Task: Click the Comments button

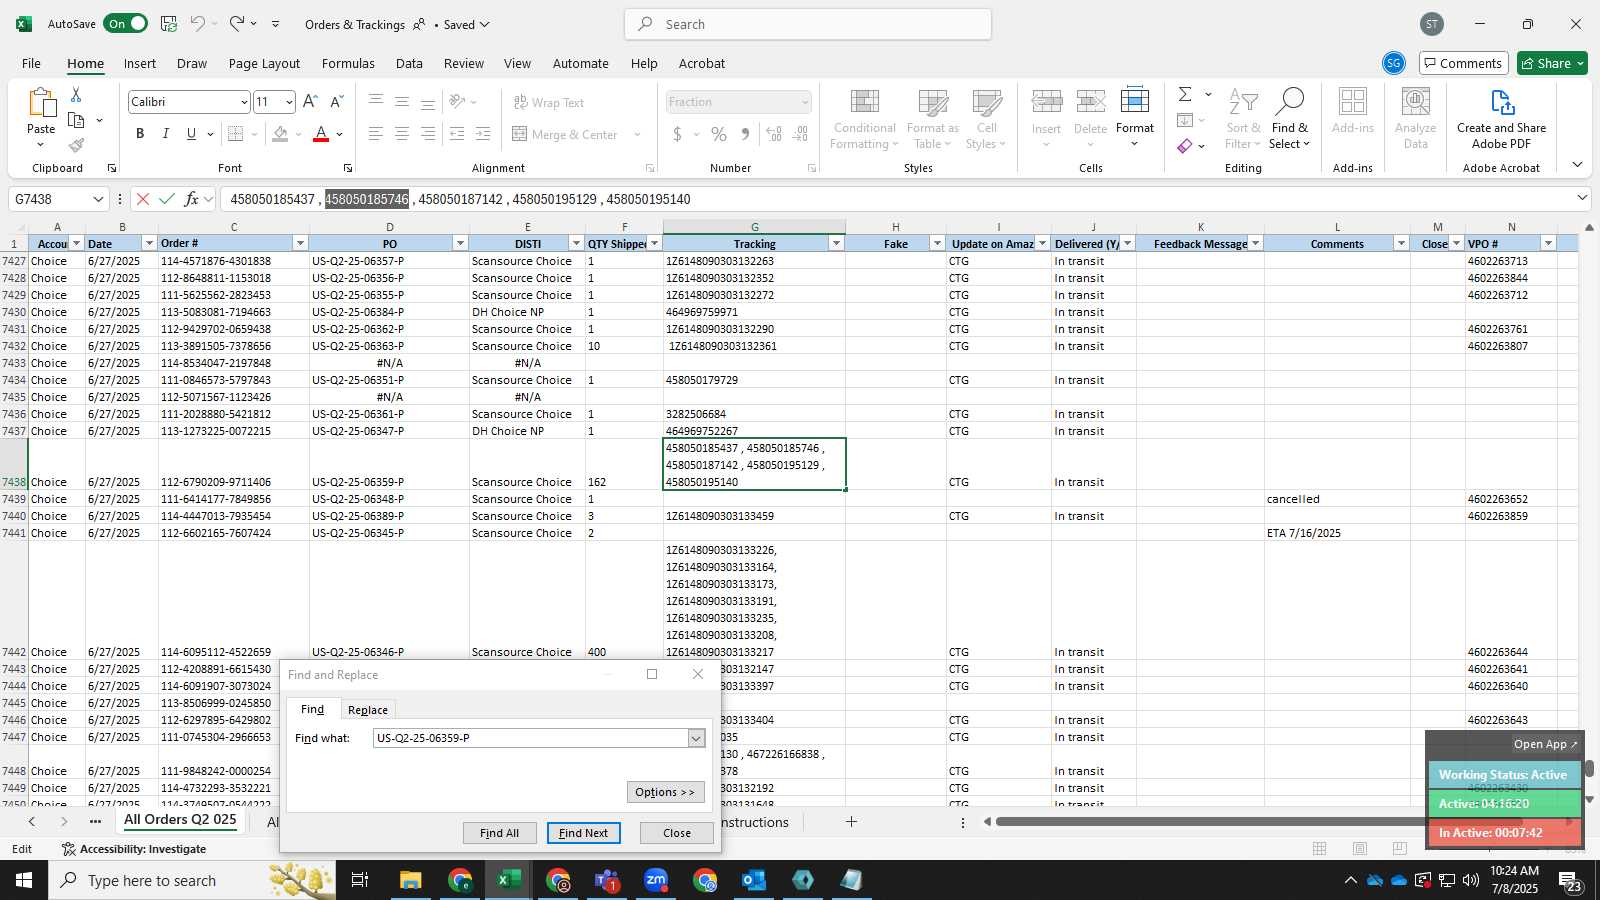Action: coord(1462,63)
